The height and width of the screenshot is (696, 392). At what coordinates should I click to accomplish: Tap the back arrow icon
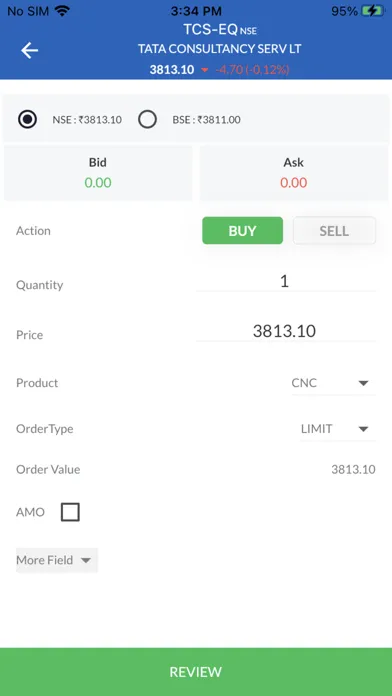(29, 51)
